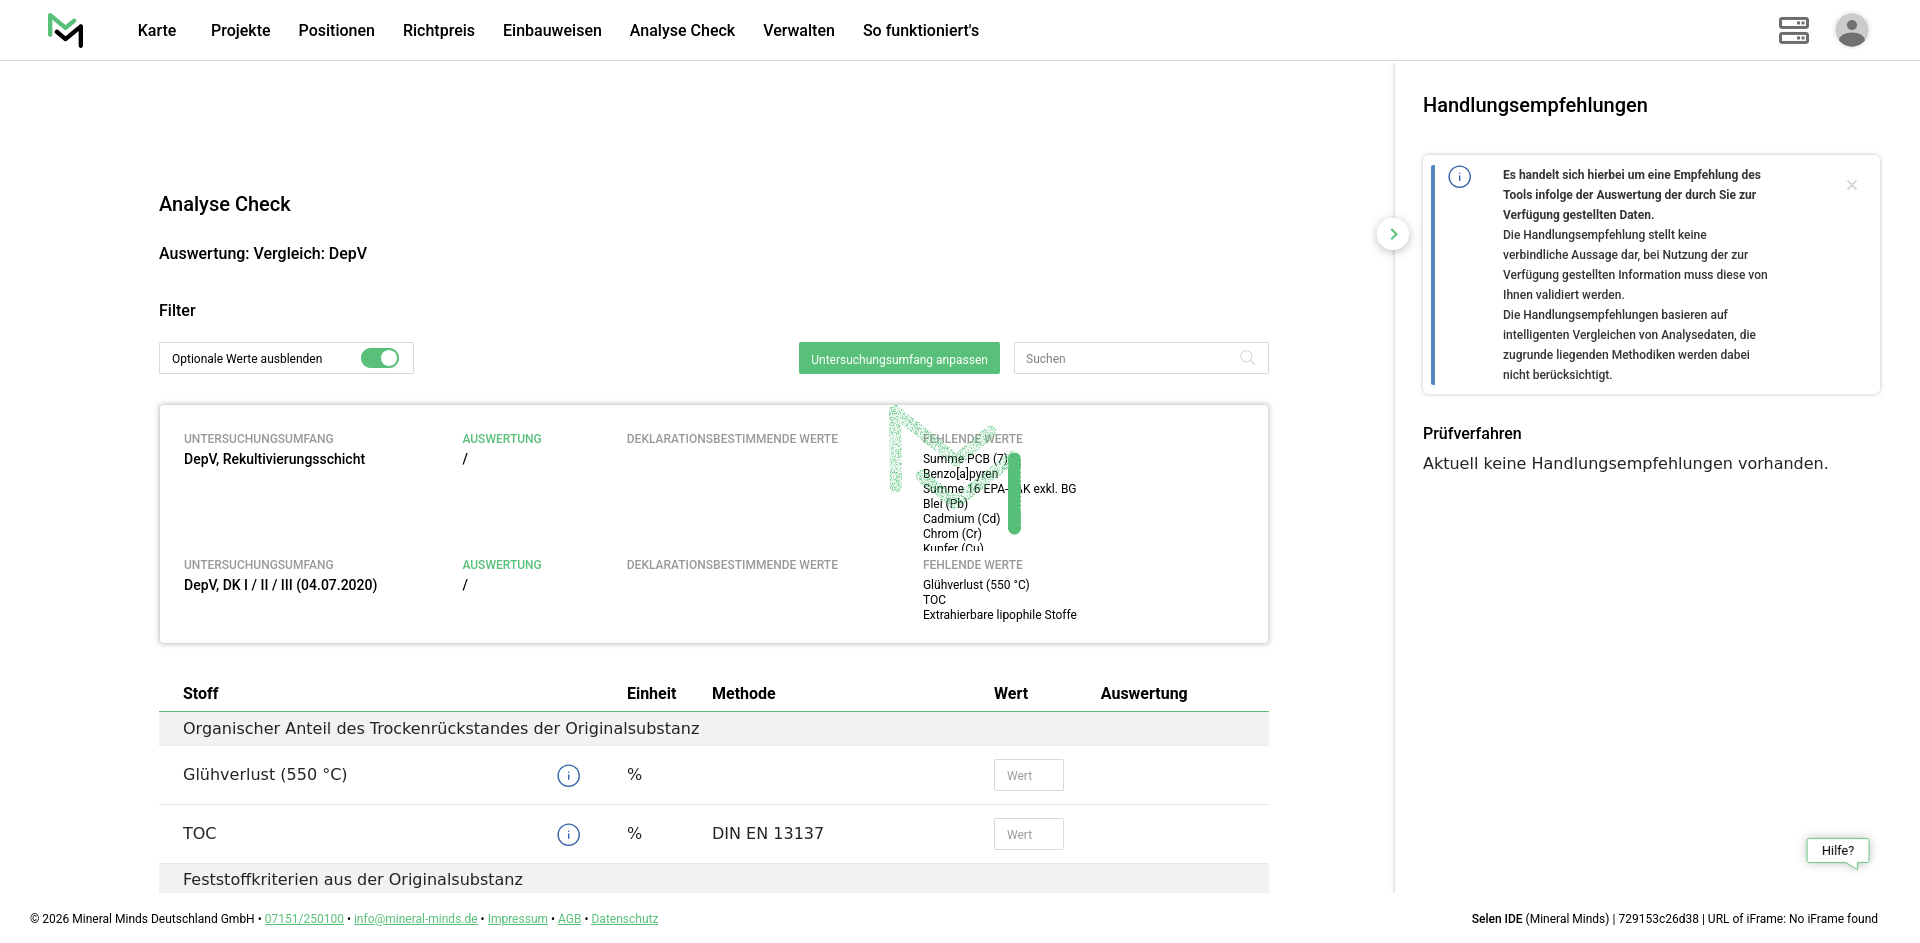Click the Wert field for Glühverlust
1920x943 pixels.
[x=1028, y=776]
